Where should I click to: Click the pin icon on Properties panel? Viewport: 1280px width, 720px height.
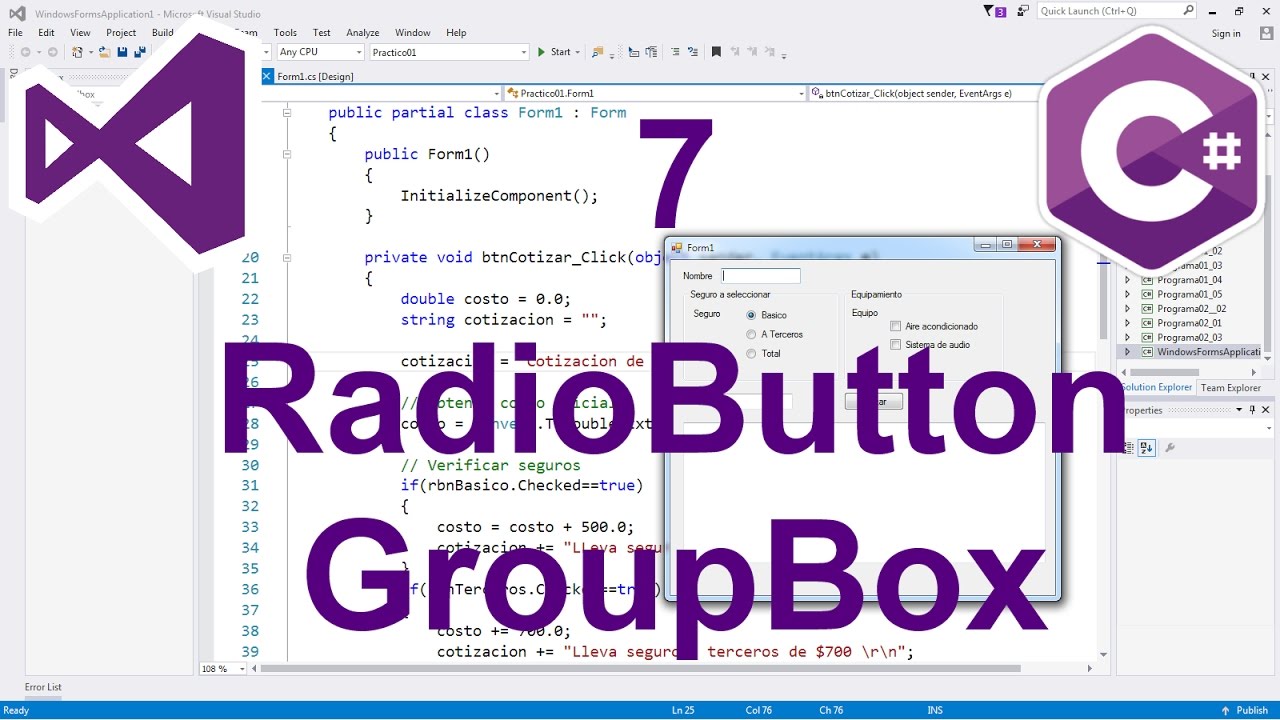click(1252, 410)
